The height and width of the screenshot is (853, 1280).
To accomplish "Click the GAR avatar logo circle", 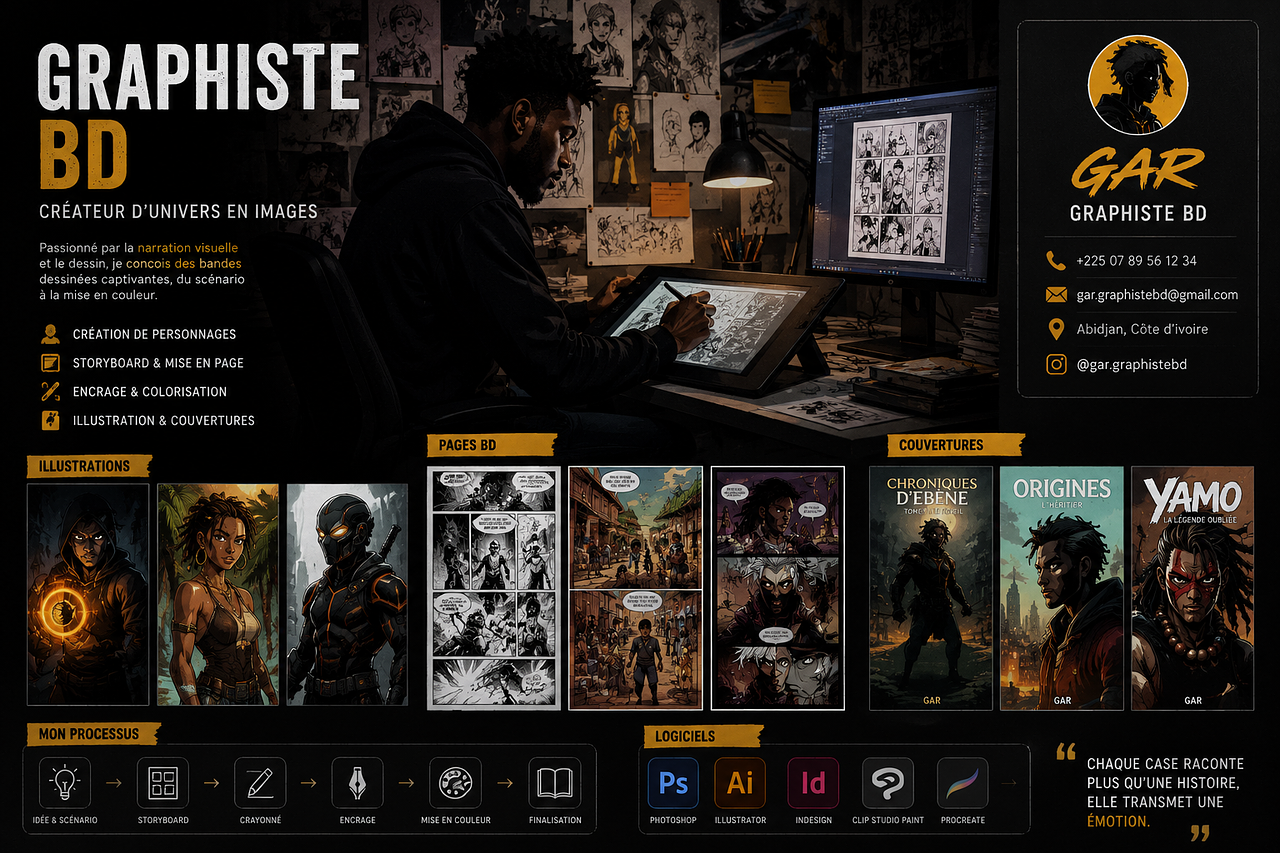I will [x=1138, y=86].
